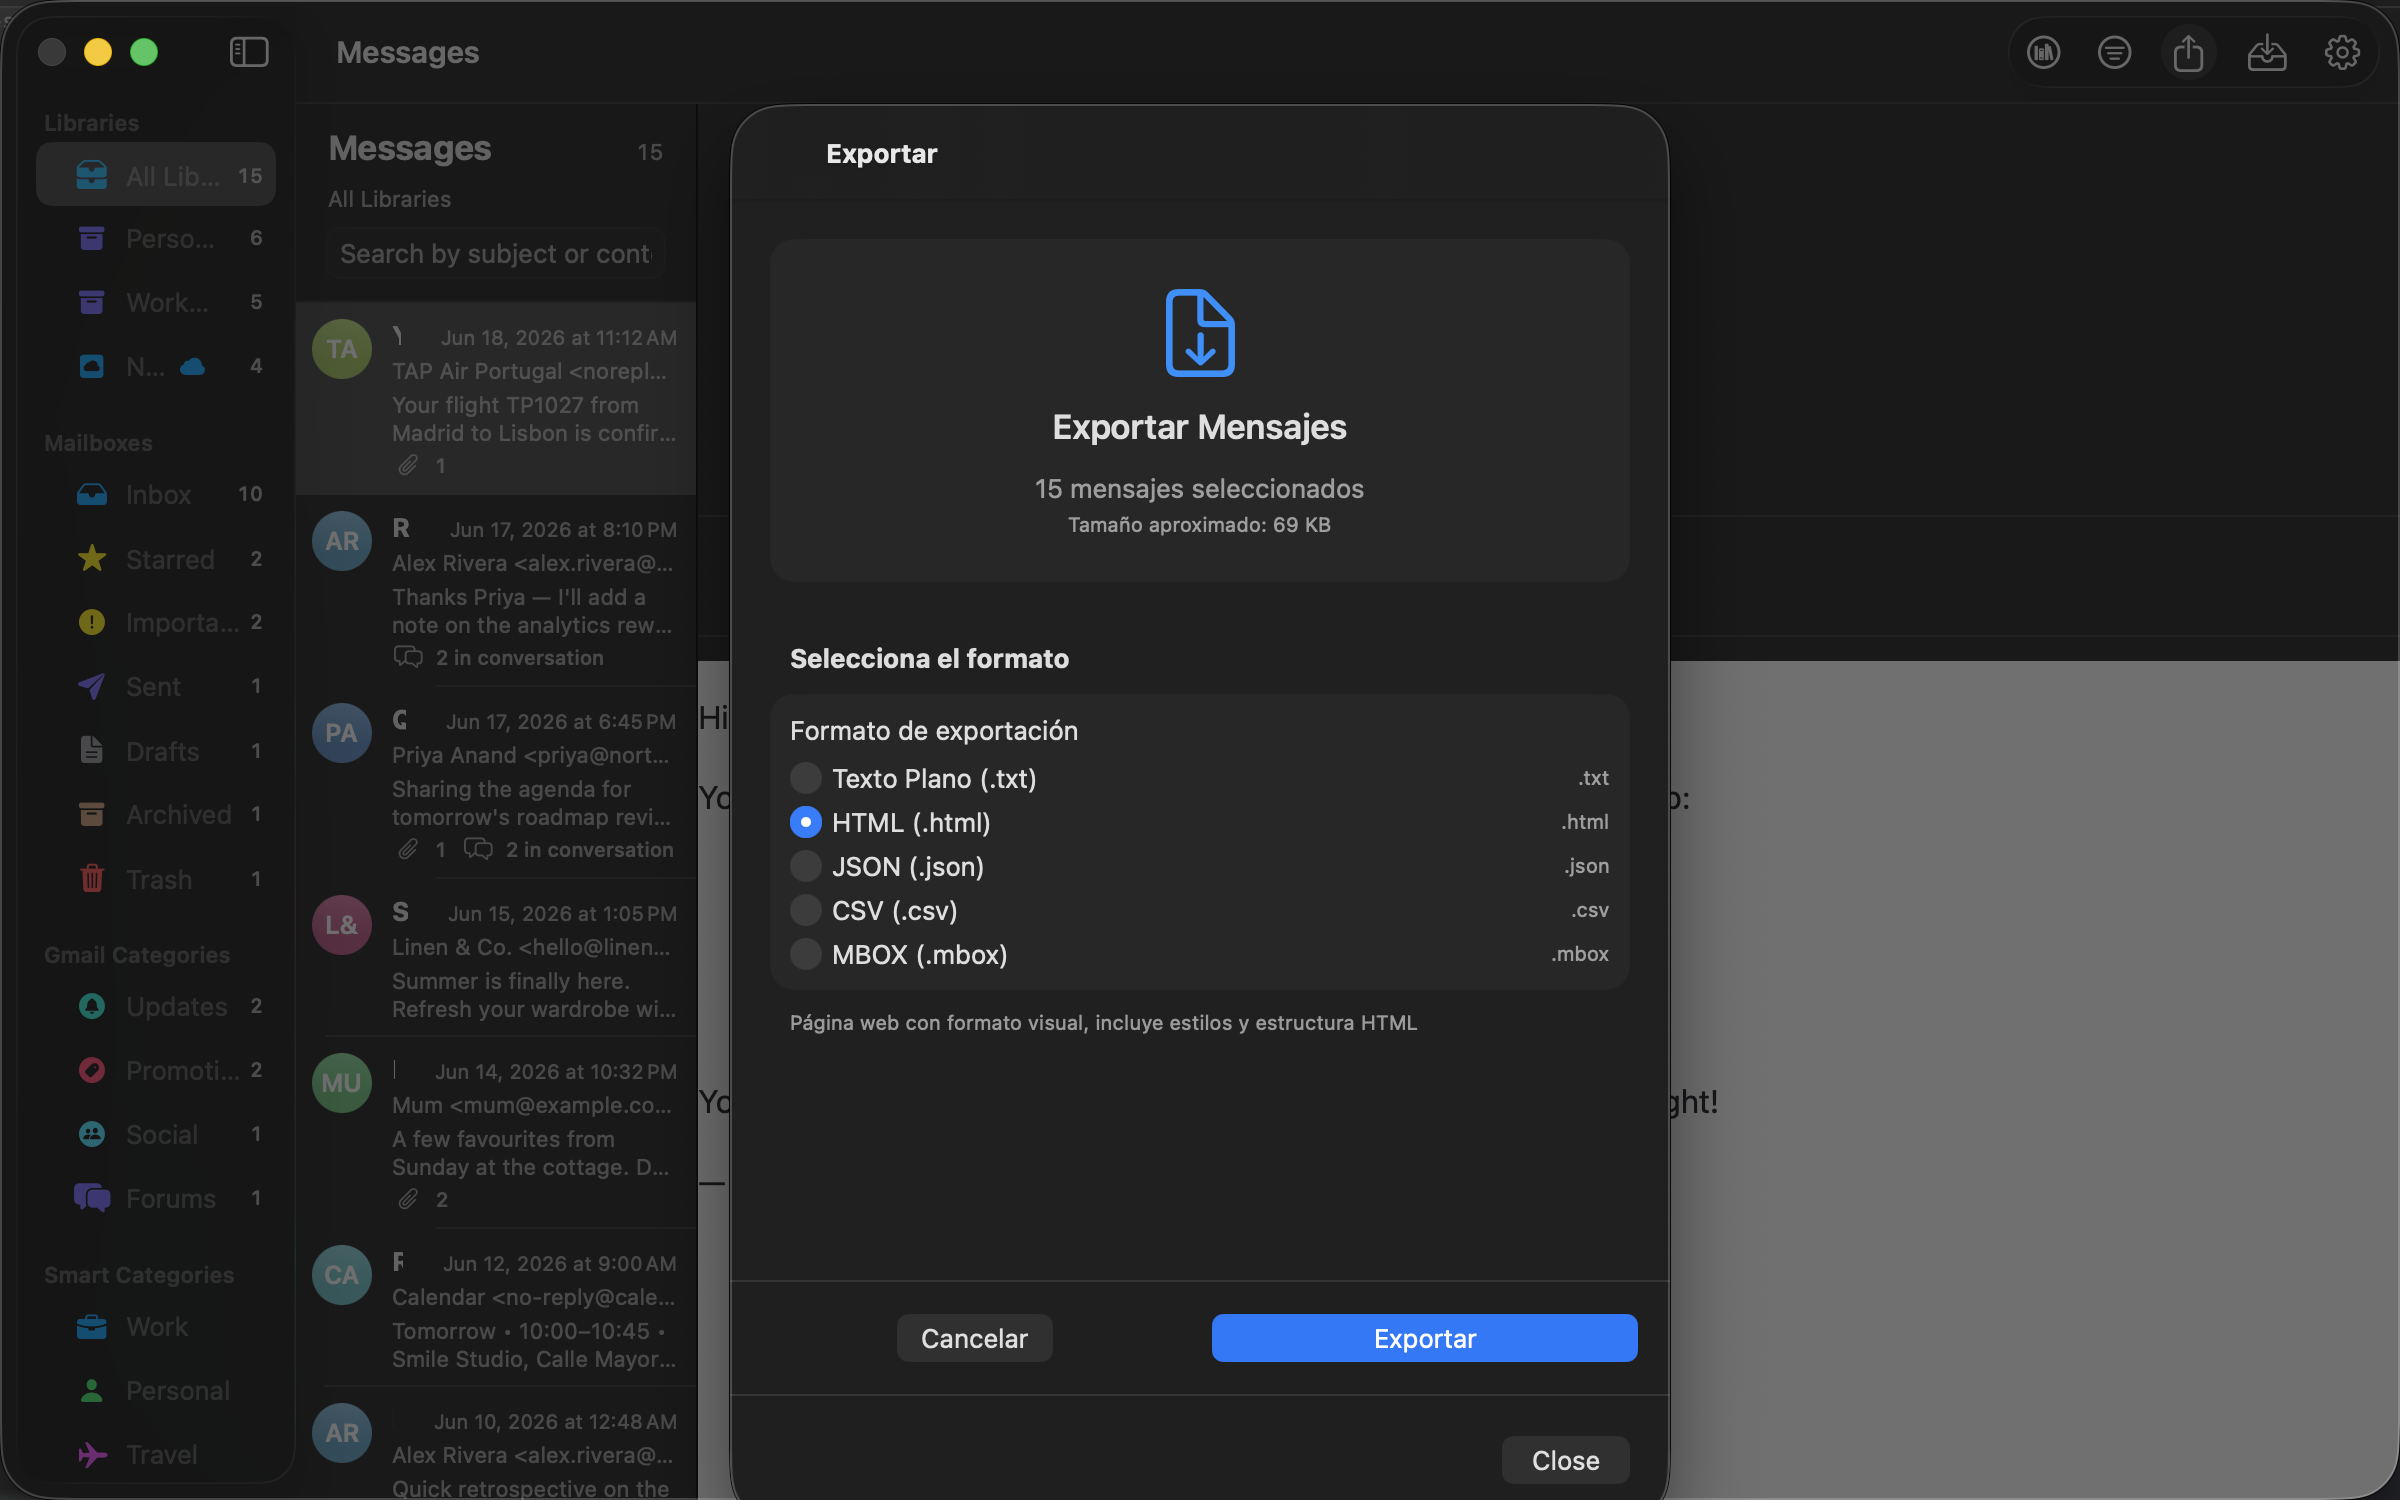
Task: Open settings gear in toolbar
Action: coord(2341,52)
